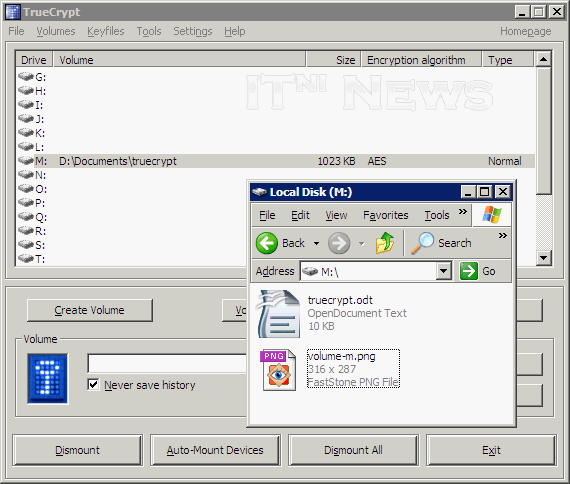Open TrueCrypt File menu

tap(16, 31)
